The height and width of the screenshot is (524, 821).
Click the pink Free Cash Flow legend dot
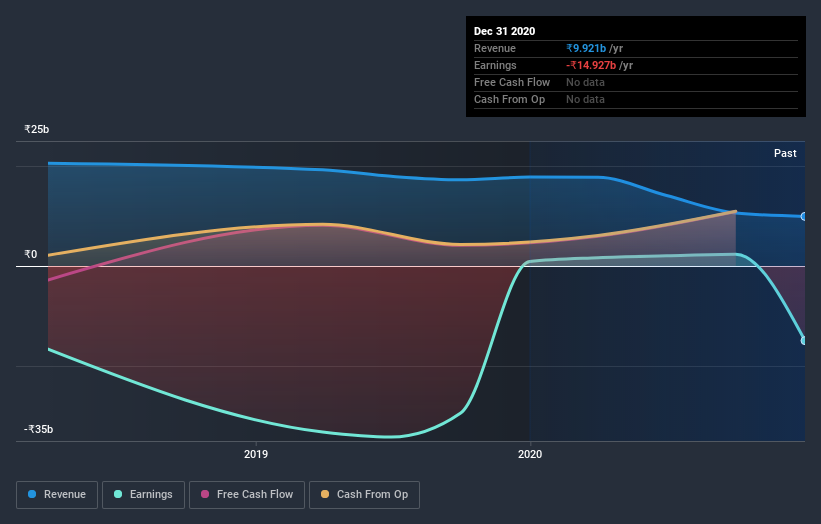(x=205, y=494)
